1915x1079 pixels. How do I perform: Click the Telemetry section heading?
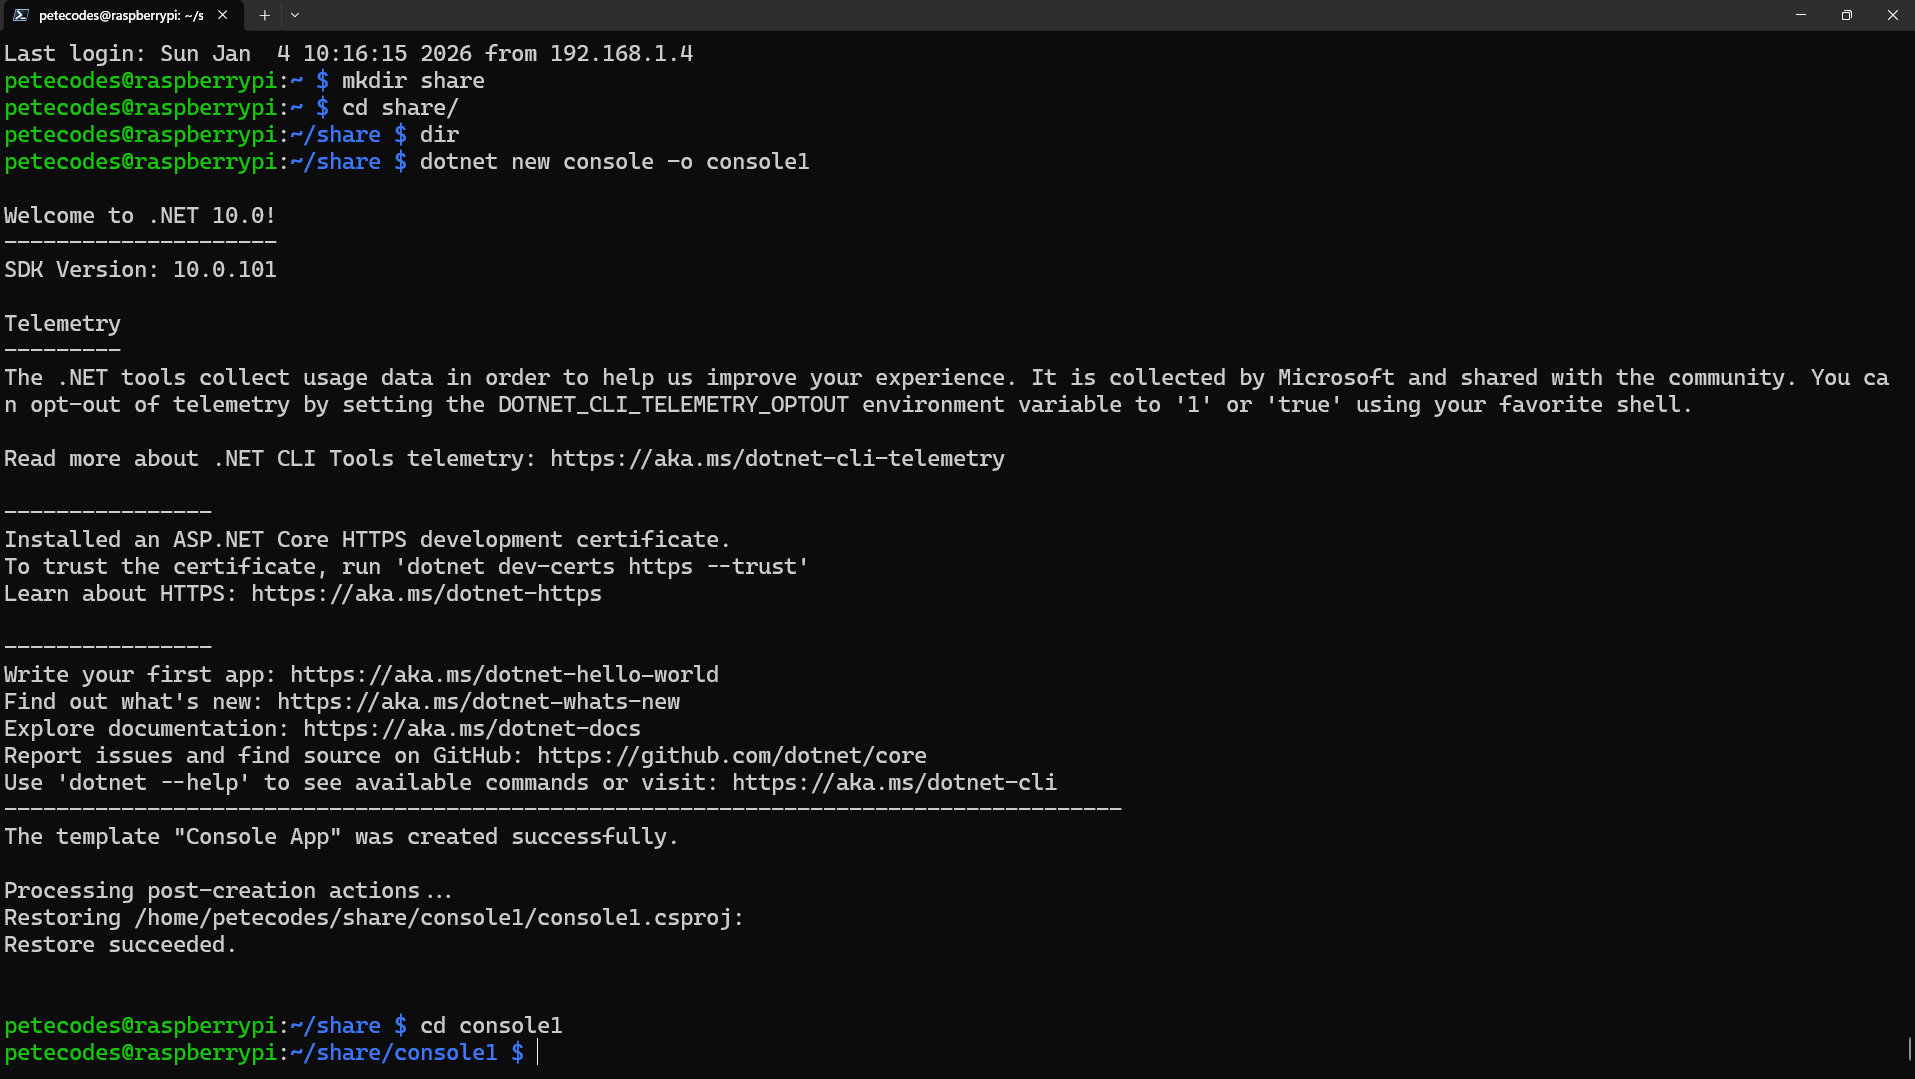click(x=62, y=323)
